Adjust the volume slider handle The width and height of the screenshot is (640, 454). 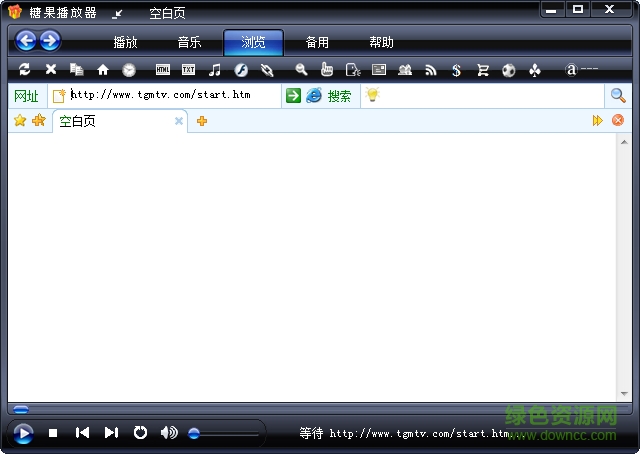[x=194, y=433]
